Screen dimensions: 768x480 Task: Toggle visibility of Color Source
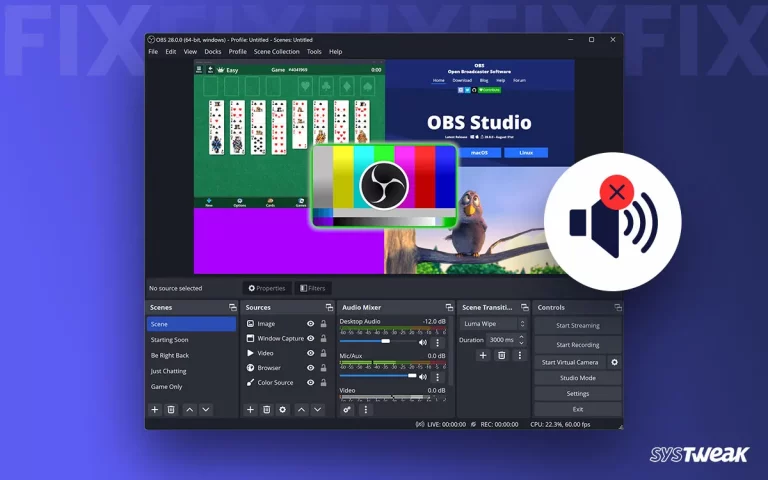(311, 383)
